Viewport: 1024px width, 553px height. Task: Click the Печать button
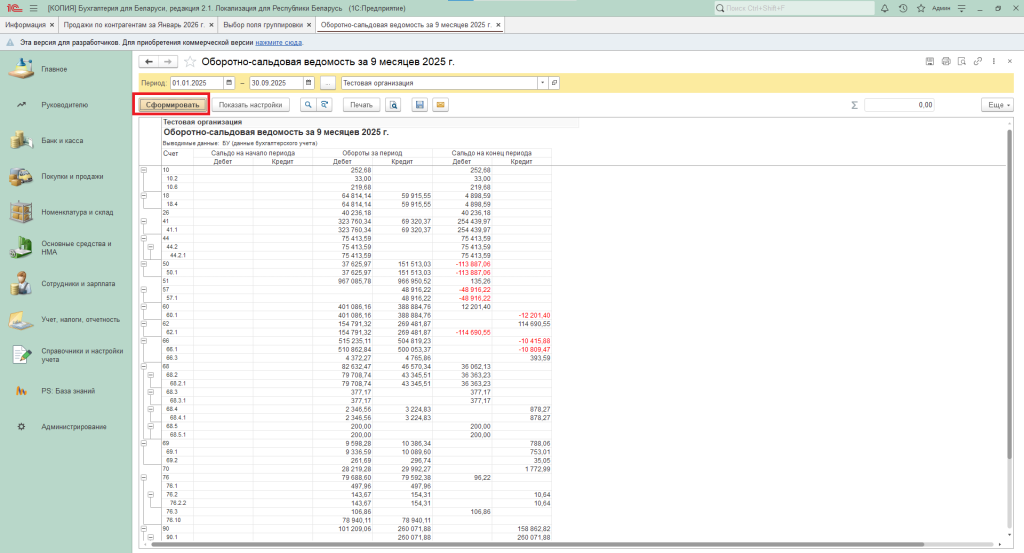click(361, 104)
